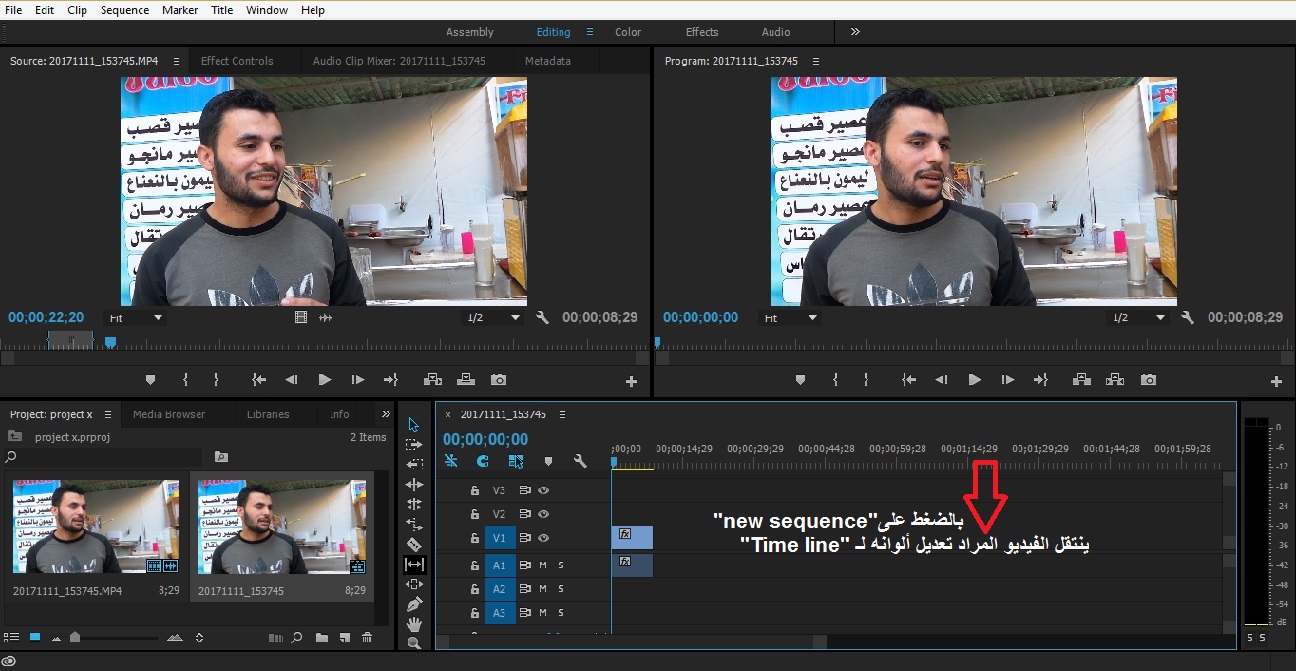This screenshot has height=671, width=1296.
Task: Open Program monitor button editor plus
Action: [x=1276, y=381]
